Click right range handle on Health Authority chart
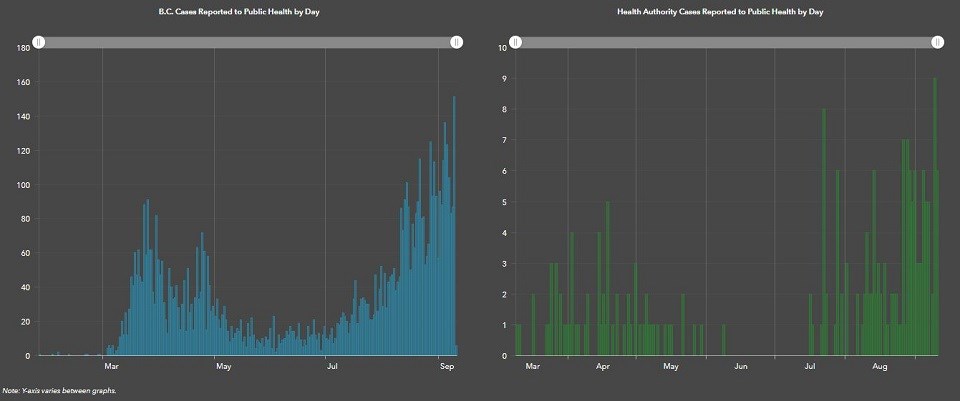The image size is (960, 401). coord(937,42)
